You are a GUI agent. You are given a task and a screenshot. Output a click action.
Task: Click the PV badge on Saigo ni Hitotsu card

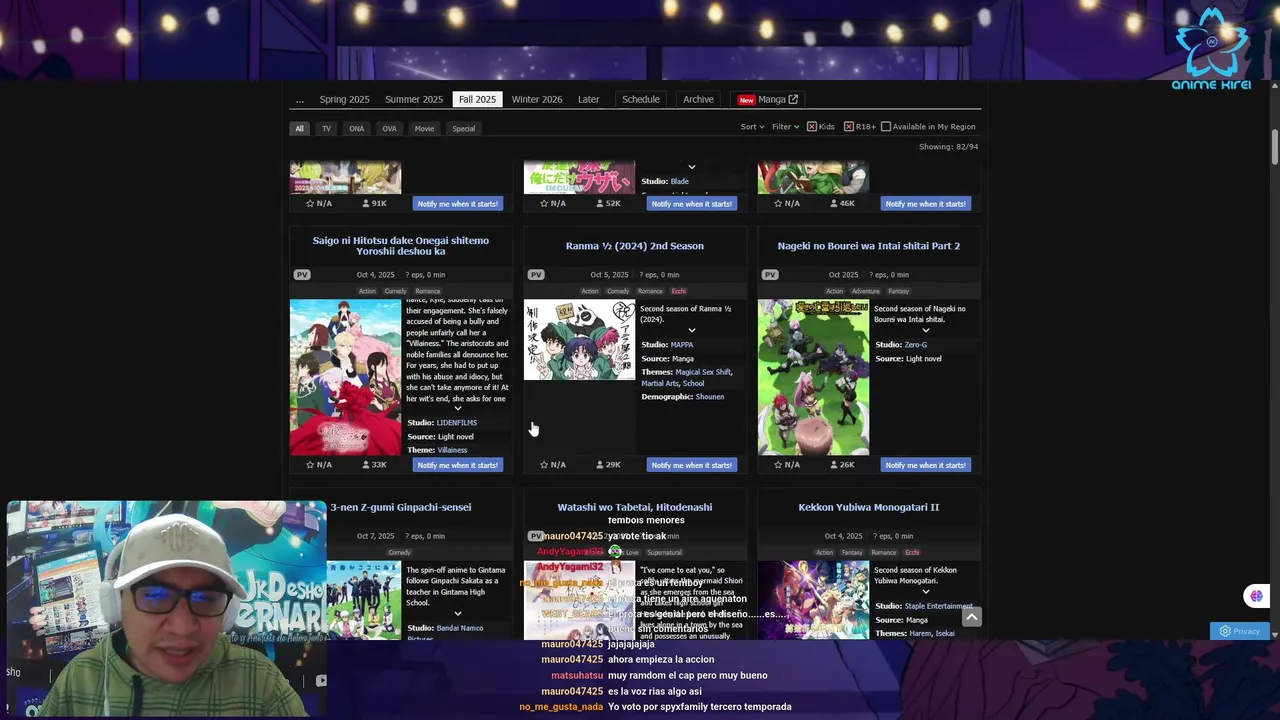click(x=302, y=275)
